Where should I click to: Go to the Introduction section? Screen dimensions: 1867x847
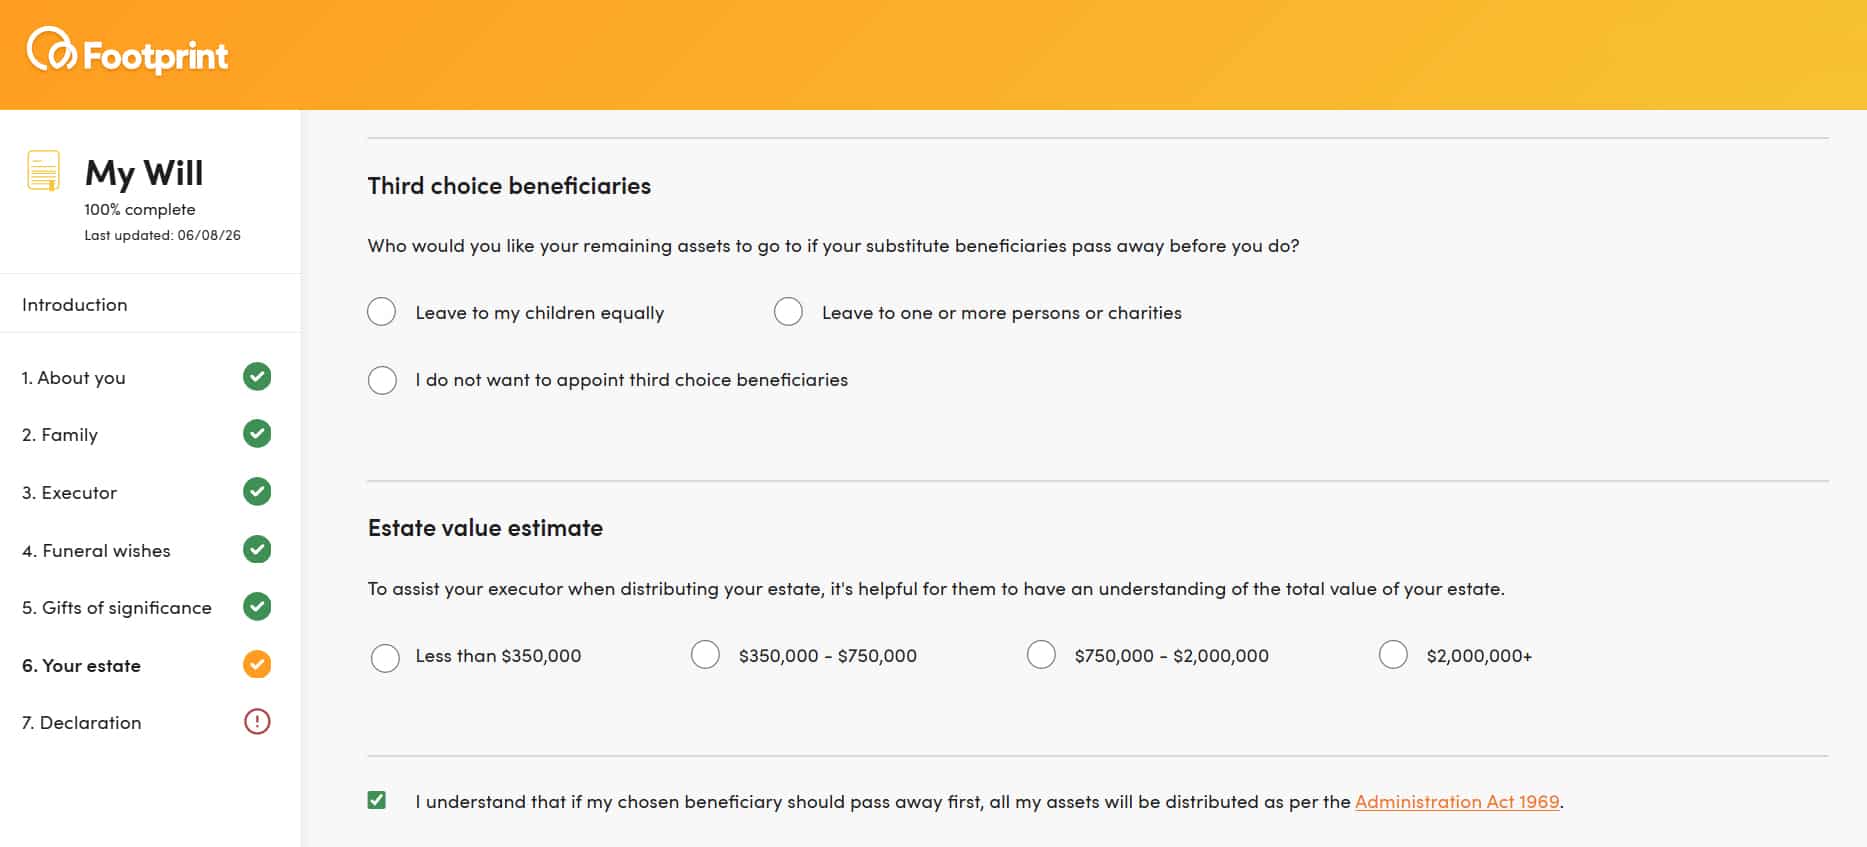pos(75,305)
